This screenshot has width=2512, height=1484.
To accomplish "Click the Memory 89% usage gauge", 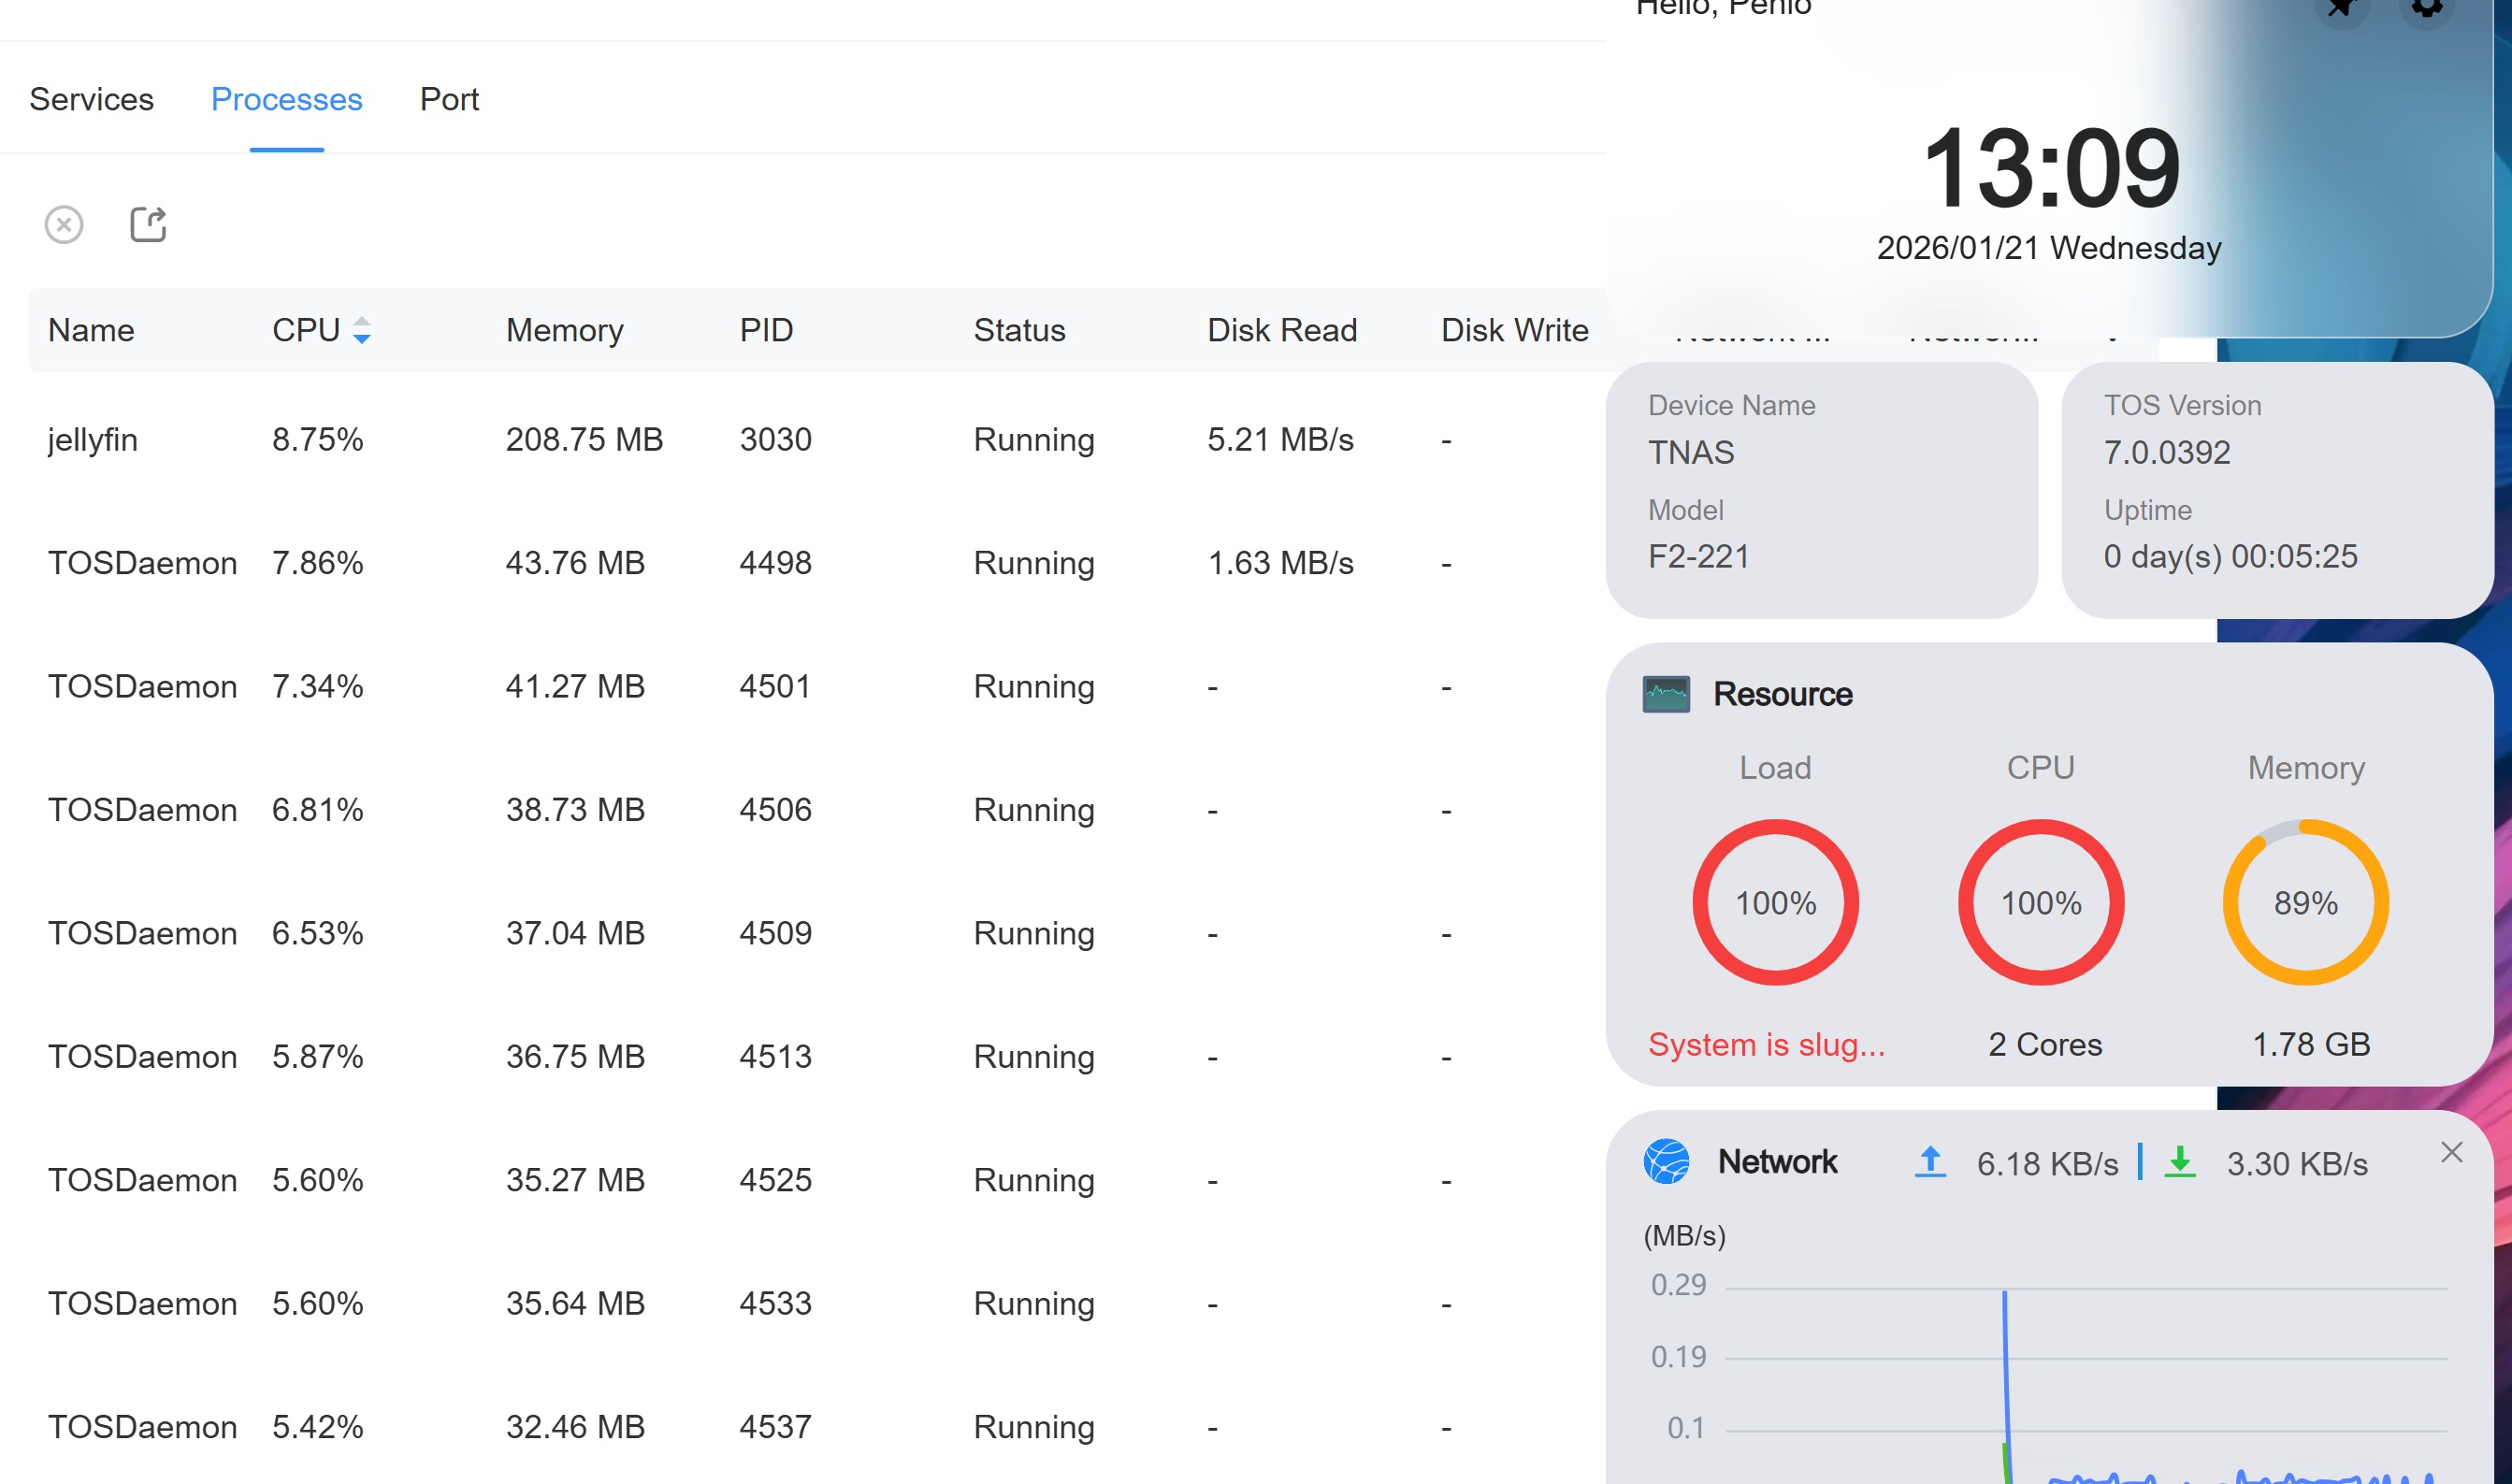I will 2305,902.
